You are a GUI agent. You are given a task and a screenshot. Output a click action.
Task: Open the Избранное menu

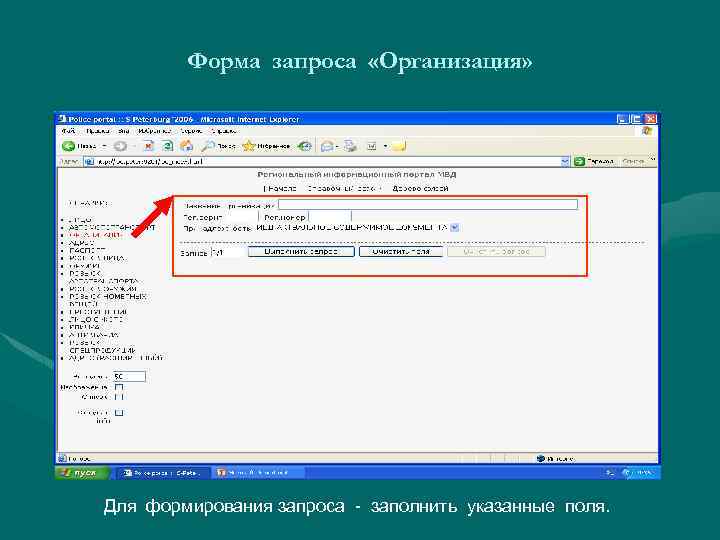(155, 131)
